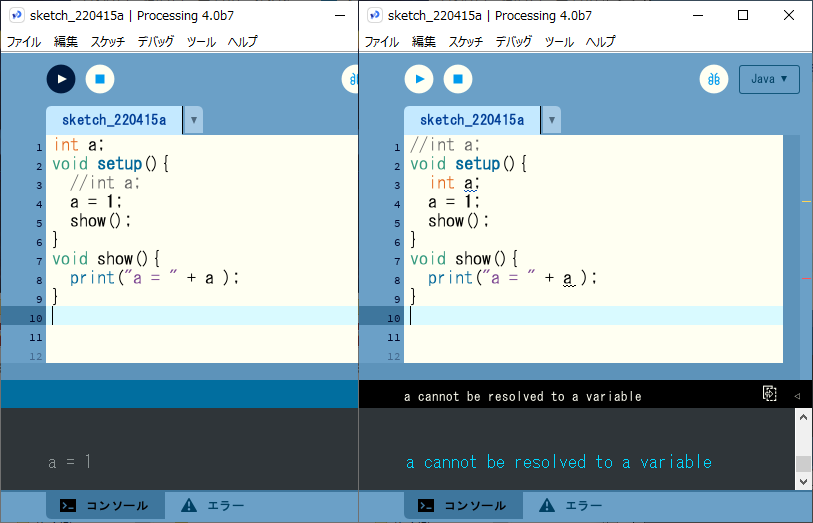Expand the tab arrow menu in the right window

coord(551,120)
